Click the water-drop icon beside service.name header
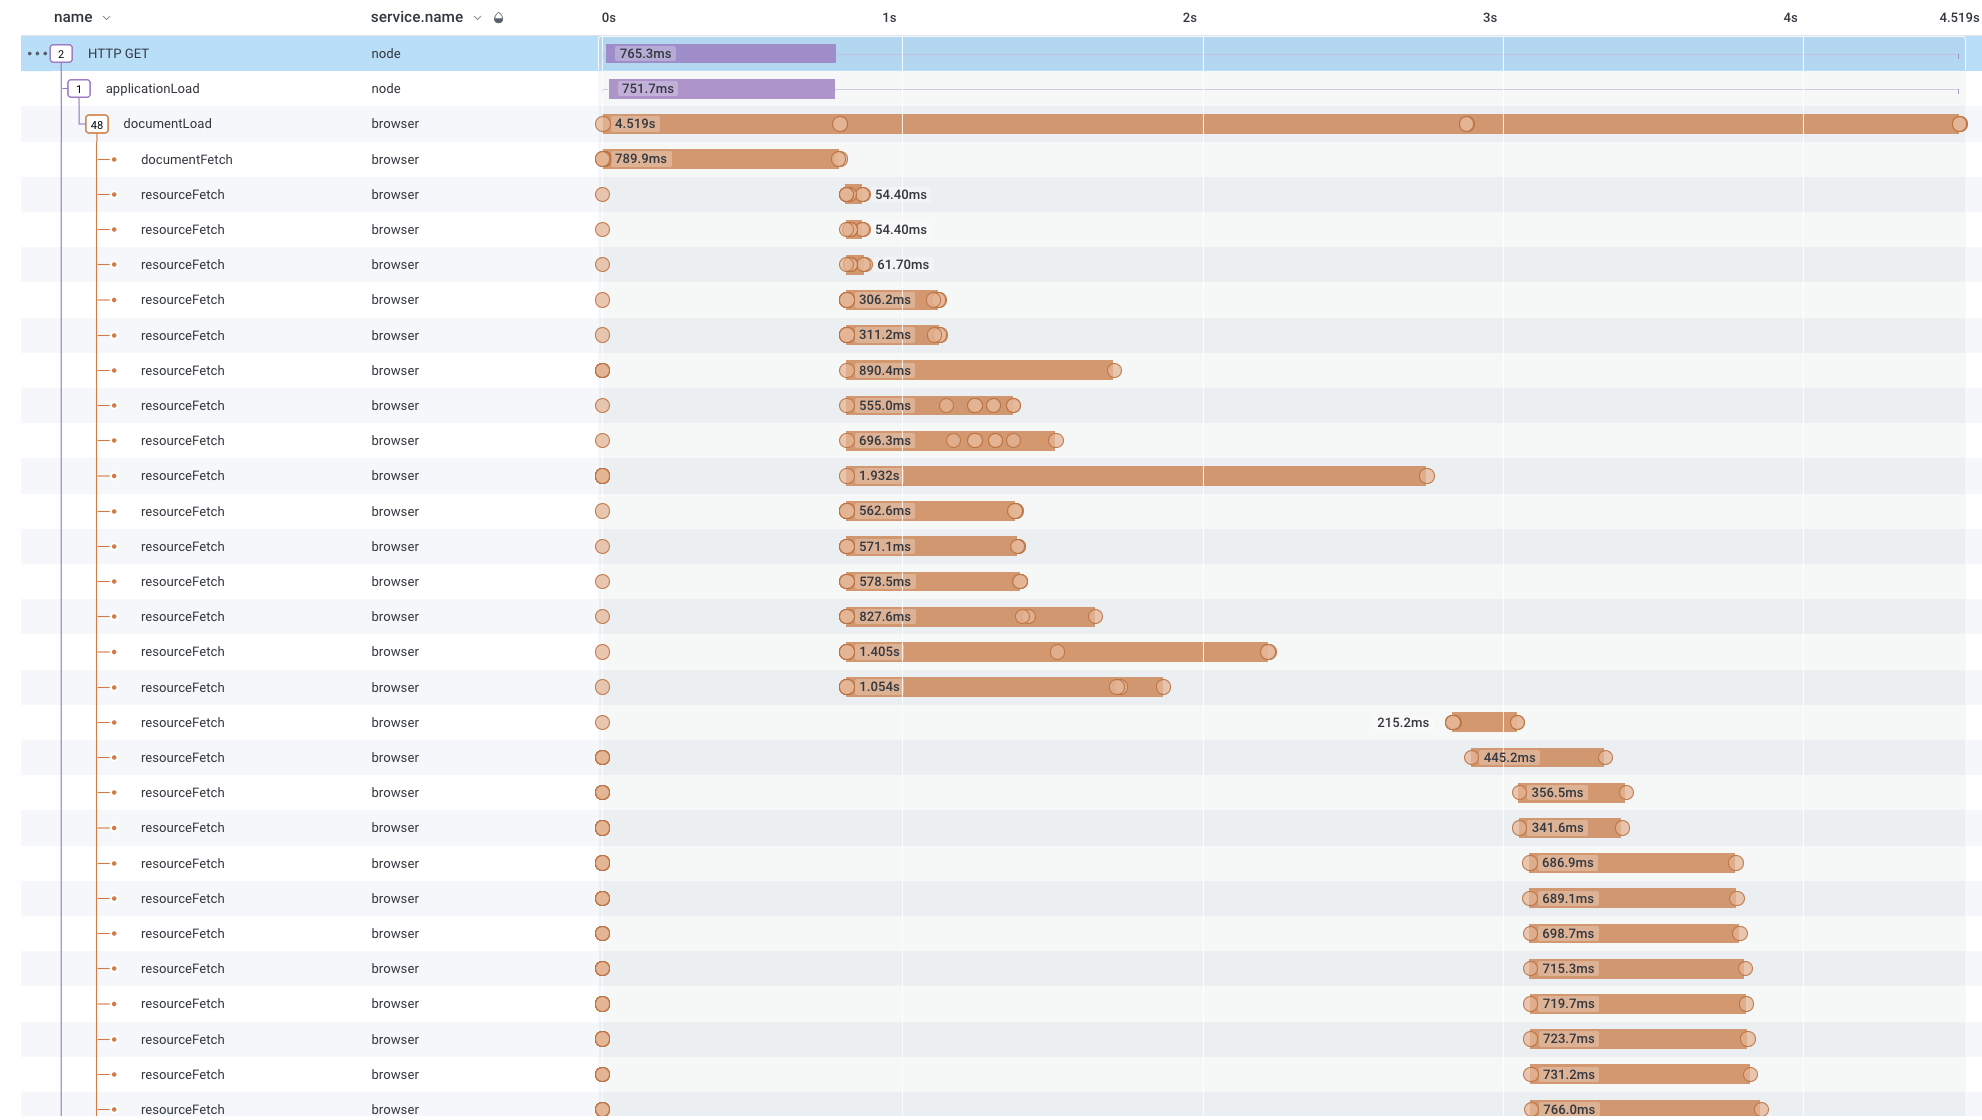The image size is (1982, 1120). (x=498, y=17)
